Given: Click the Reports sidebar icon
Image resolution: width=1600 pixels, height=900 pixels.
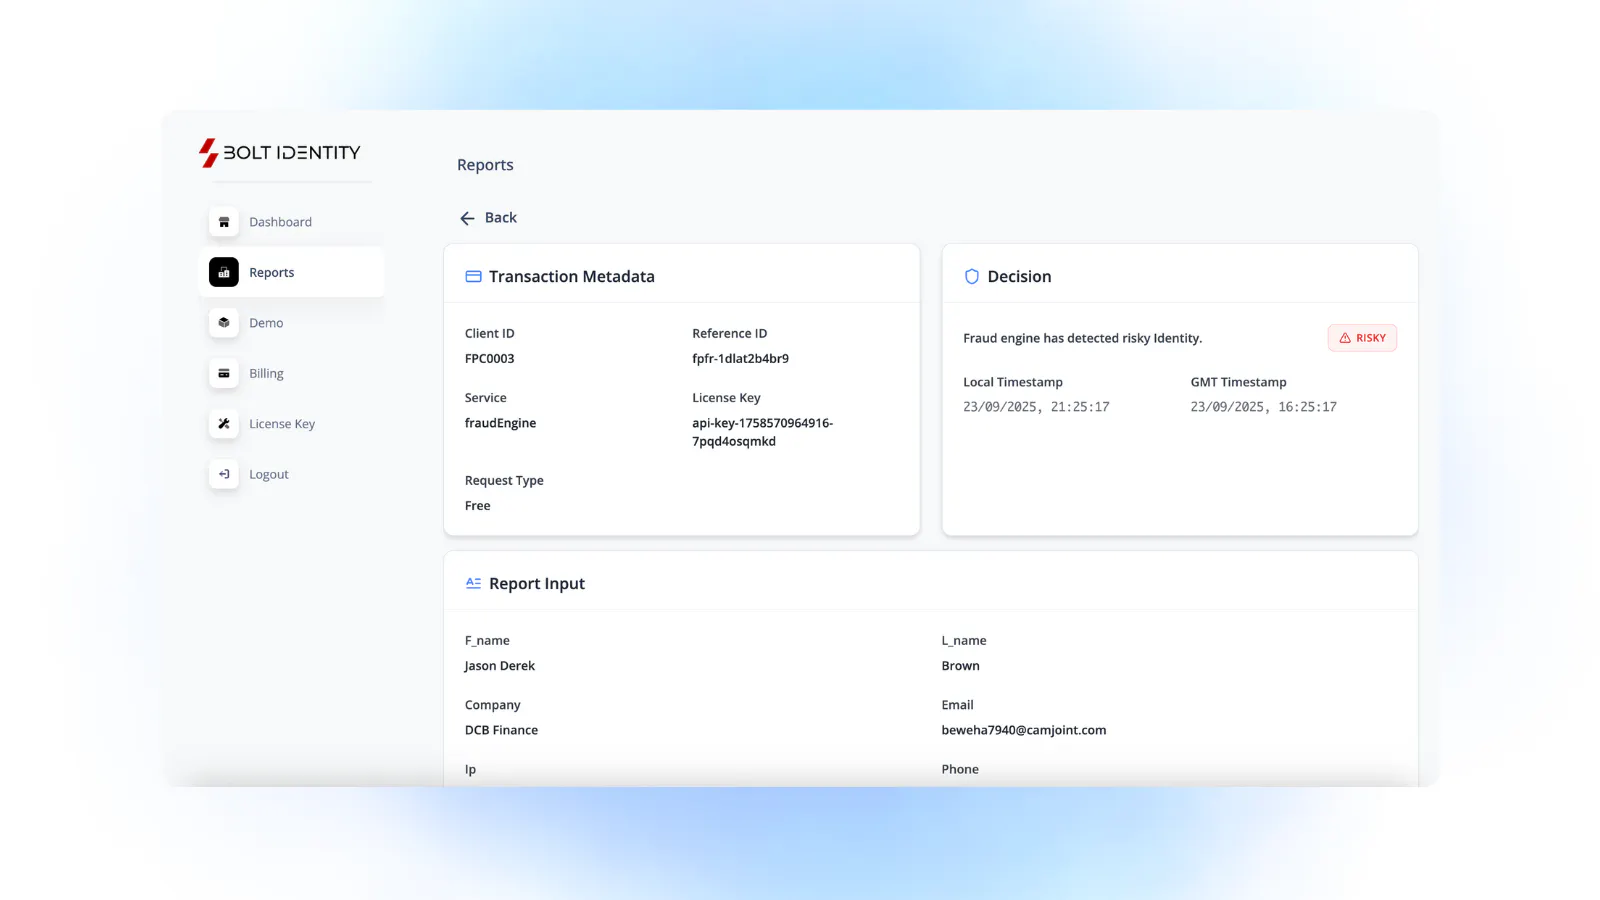Looking at the screenshot, I should [224, 272].
